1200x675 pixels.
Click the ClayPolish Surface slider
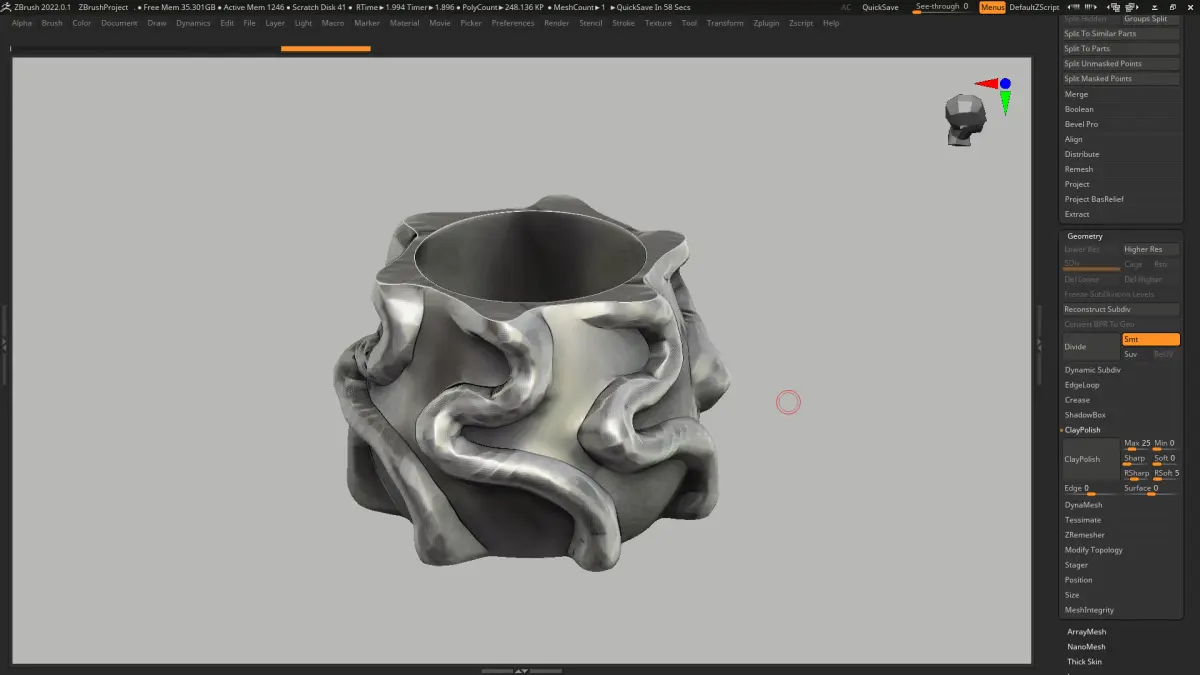click(1151, 489)
